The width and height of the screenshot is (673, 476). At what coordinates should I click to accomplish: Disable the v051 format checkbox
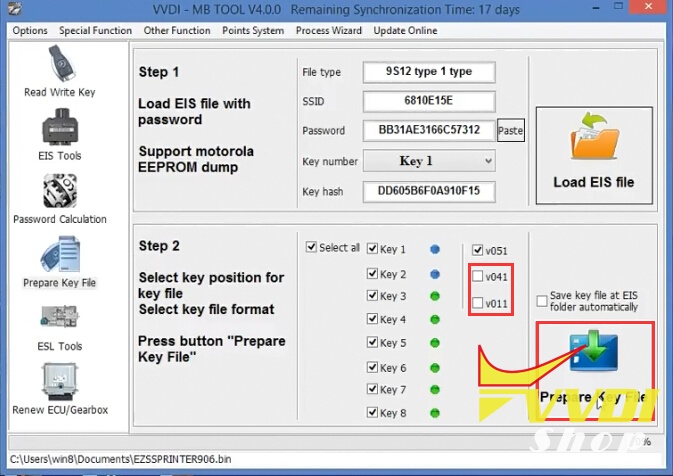coord(477,250)
